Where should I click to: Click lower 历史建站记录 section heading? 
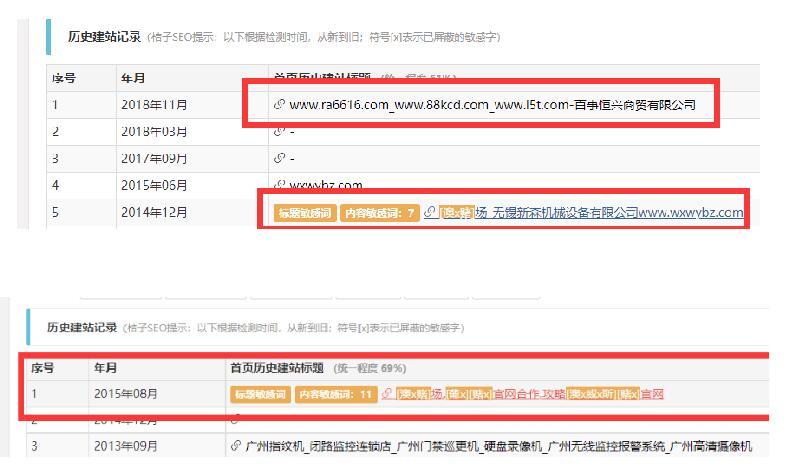[x=82, y=327]
